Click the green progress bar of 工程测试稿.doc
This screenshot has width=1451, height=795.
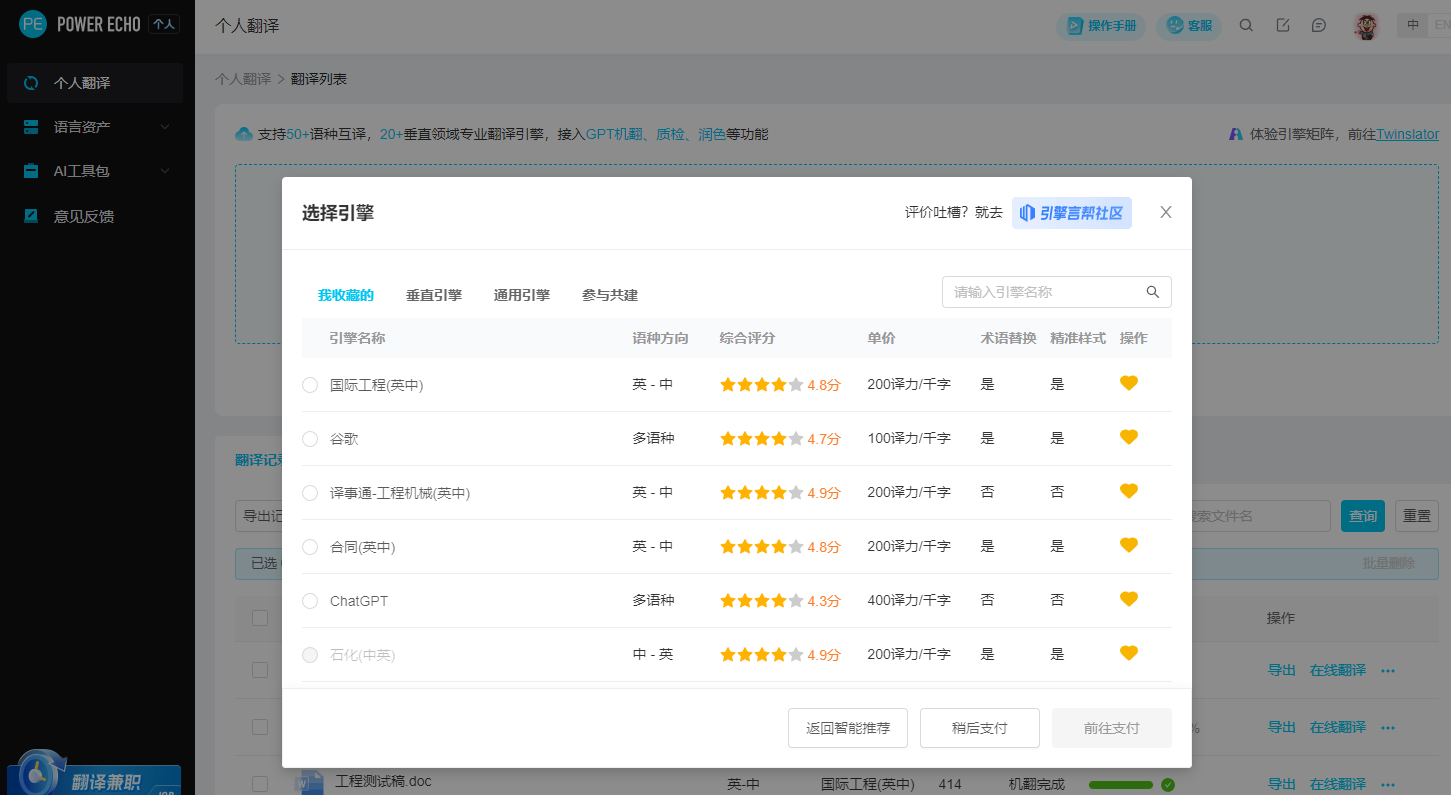coord(1118,784)
